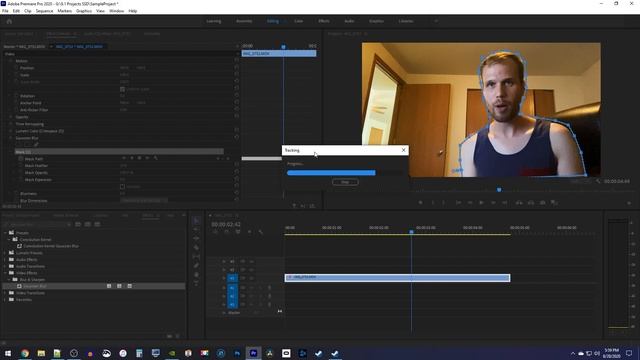Open the Sequence menu
Viewport: 640px width, 360px height.
click(x=44, y=11)
